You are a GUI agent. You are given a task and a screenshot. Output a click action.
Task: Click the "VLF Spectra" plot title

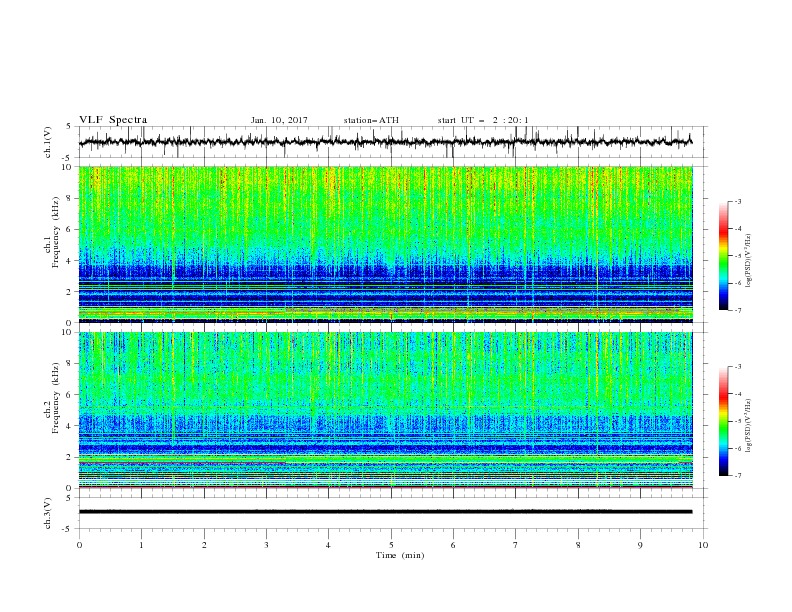[113, 120]
